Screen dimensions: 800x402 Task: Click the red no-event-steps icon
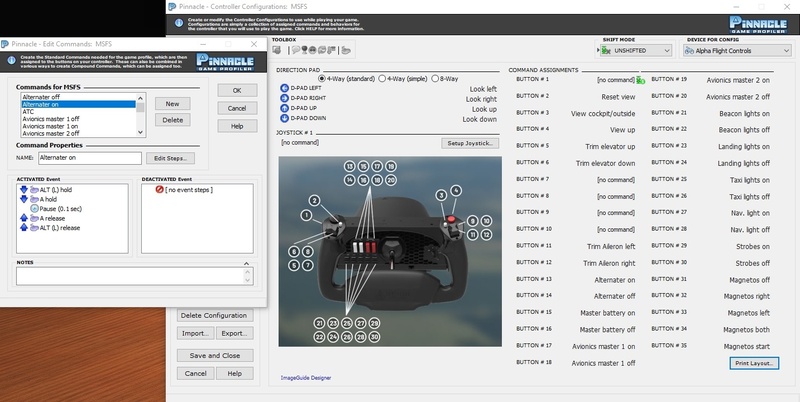159,190
